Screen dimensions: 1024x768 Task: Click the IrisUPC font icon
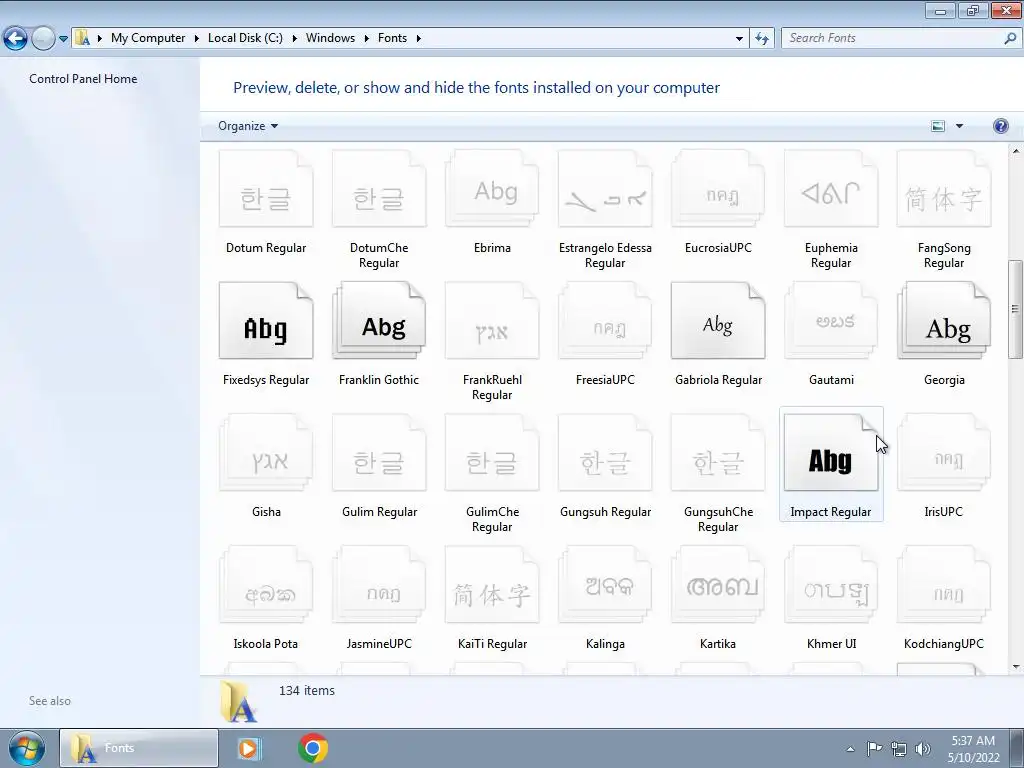944,453
